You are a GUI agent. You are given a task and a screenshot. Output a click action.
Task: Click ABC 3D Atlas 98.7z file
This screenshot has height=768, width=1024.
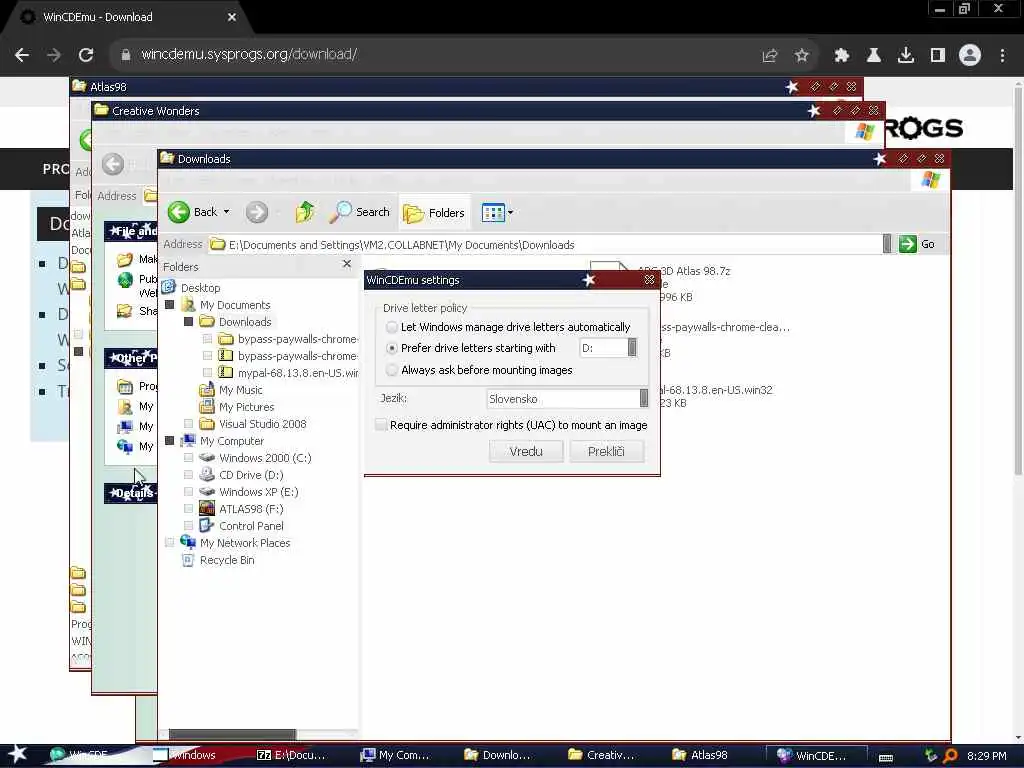[684, 271]
